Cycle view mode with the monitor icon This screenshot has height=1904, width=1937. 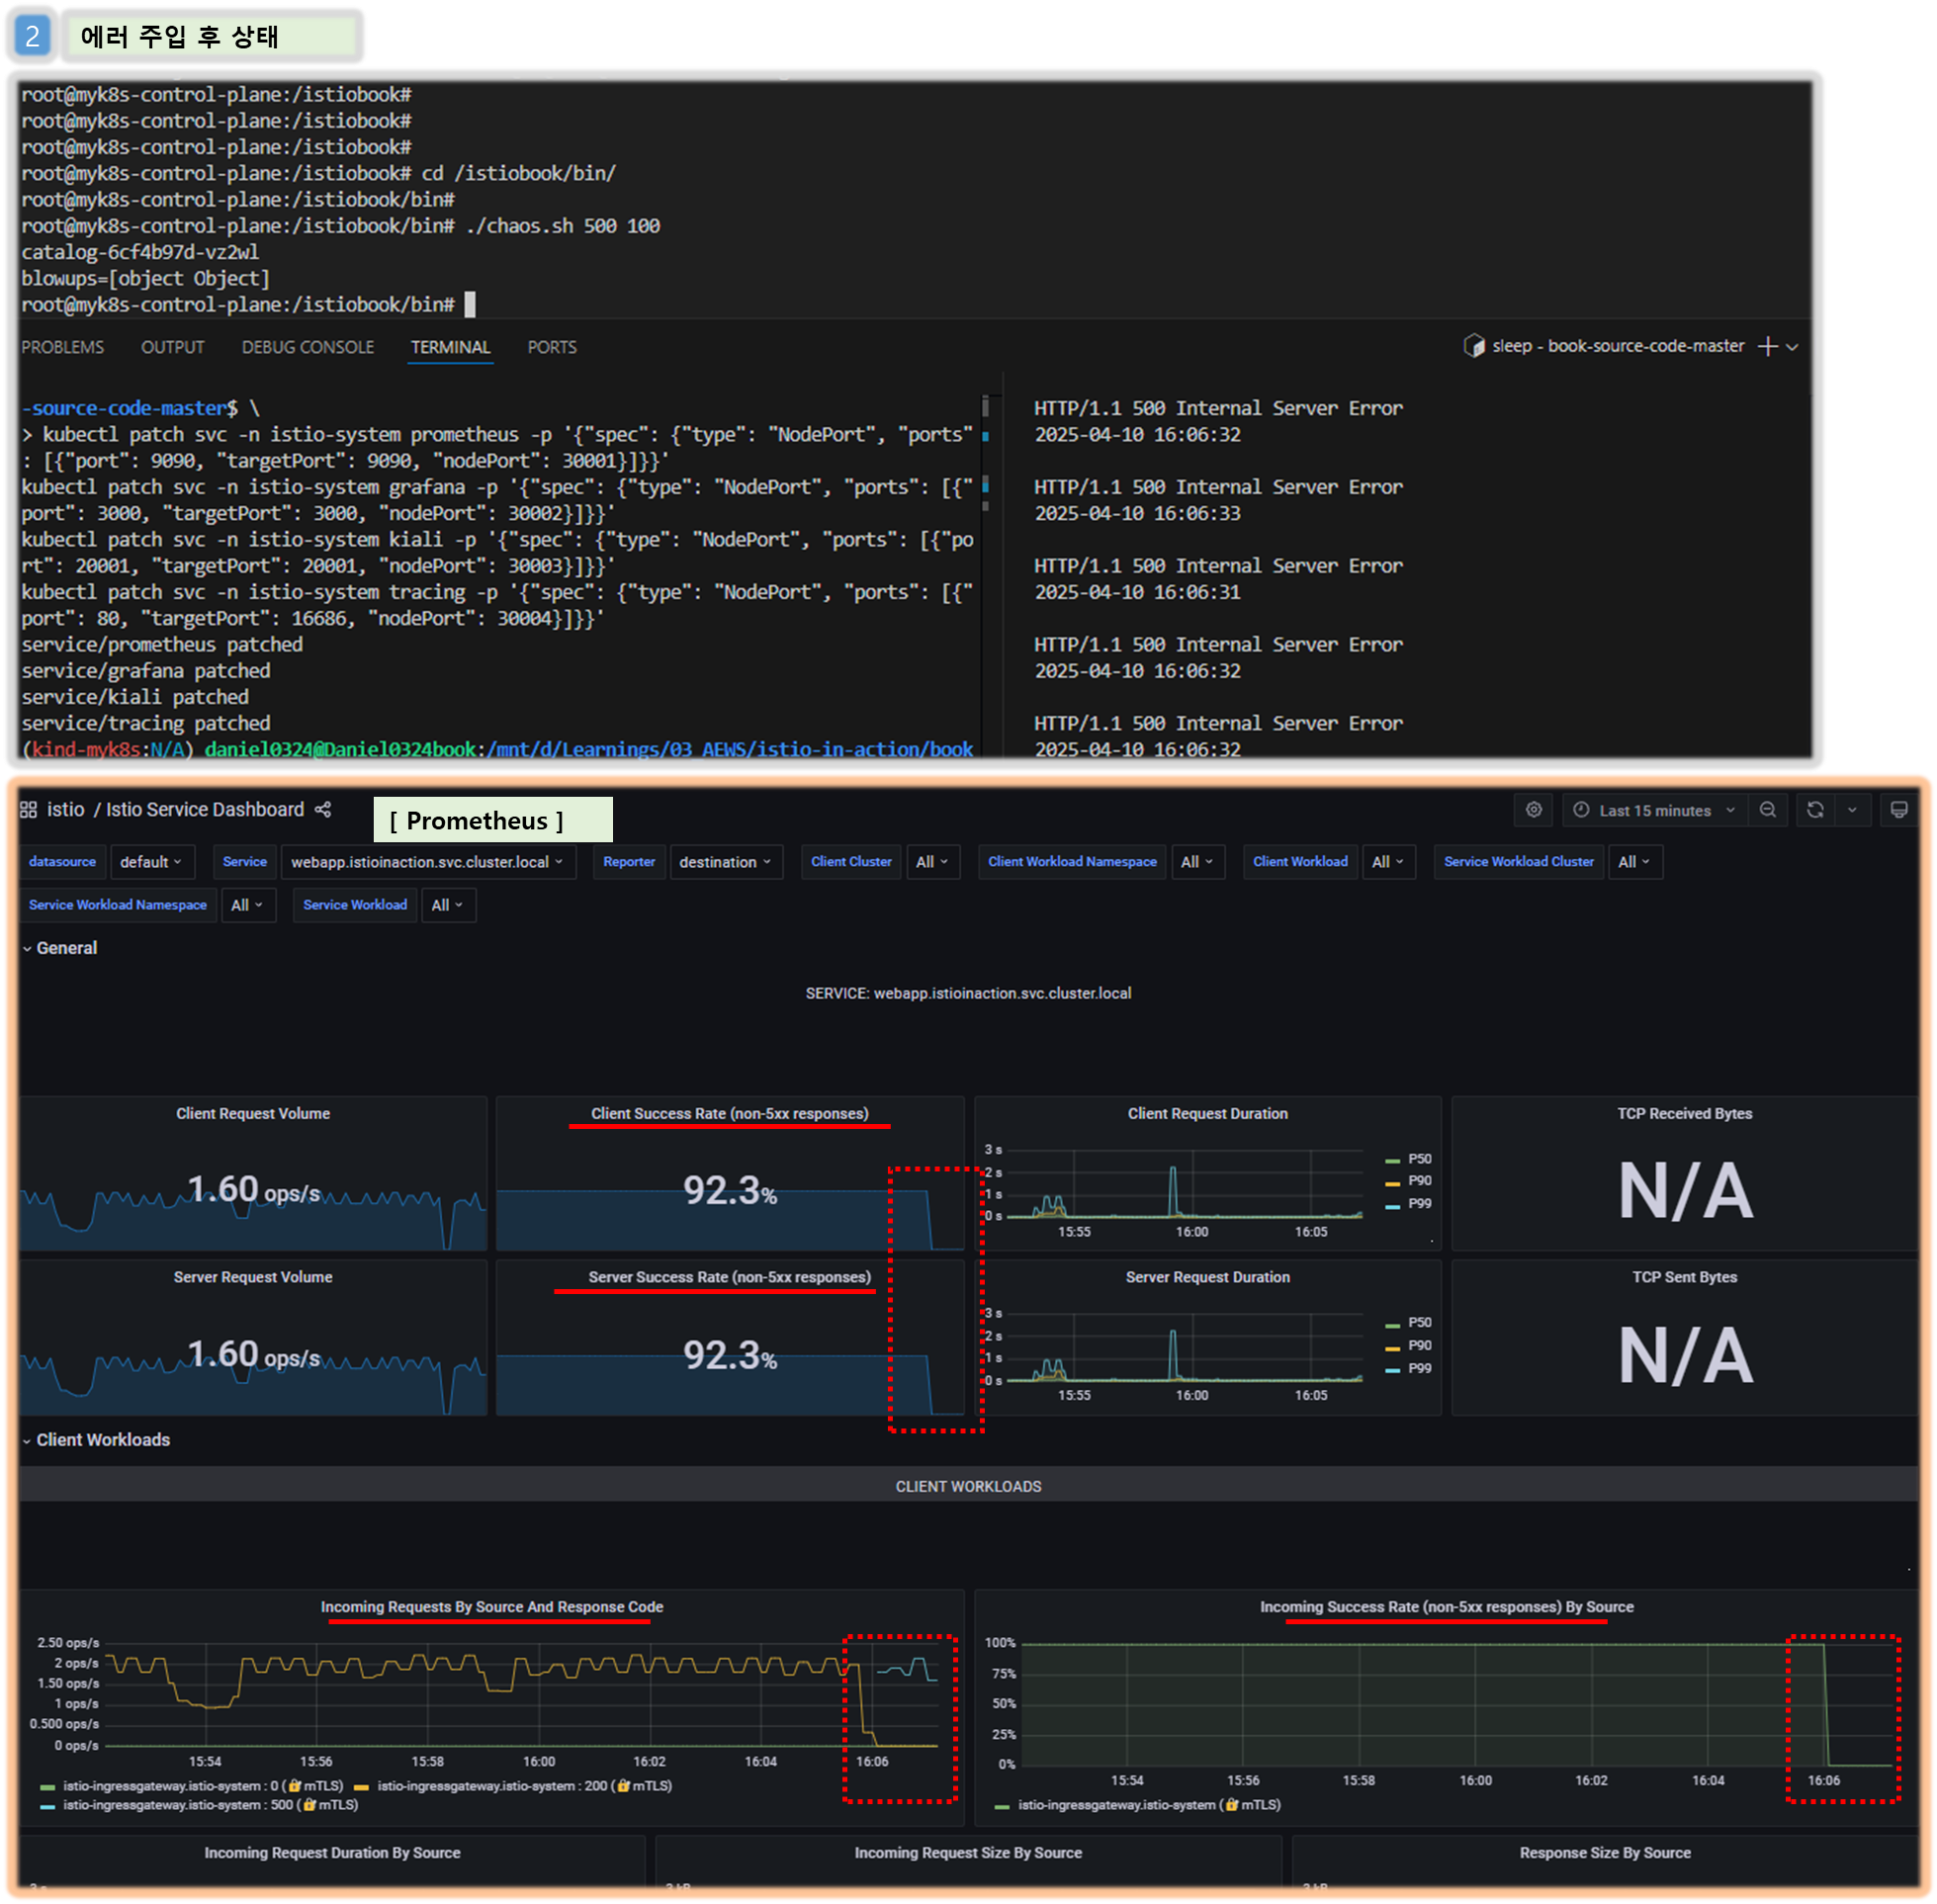tap(1898, 810)
